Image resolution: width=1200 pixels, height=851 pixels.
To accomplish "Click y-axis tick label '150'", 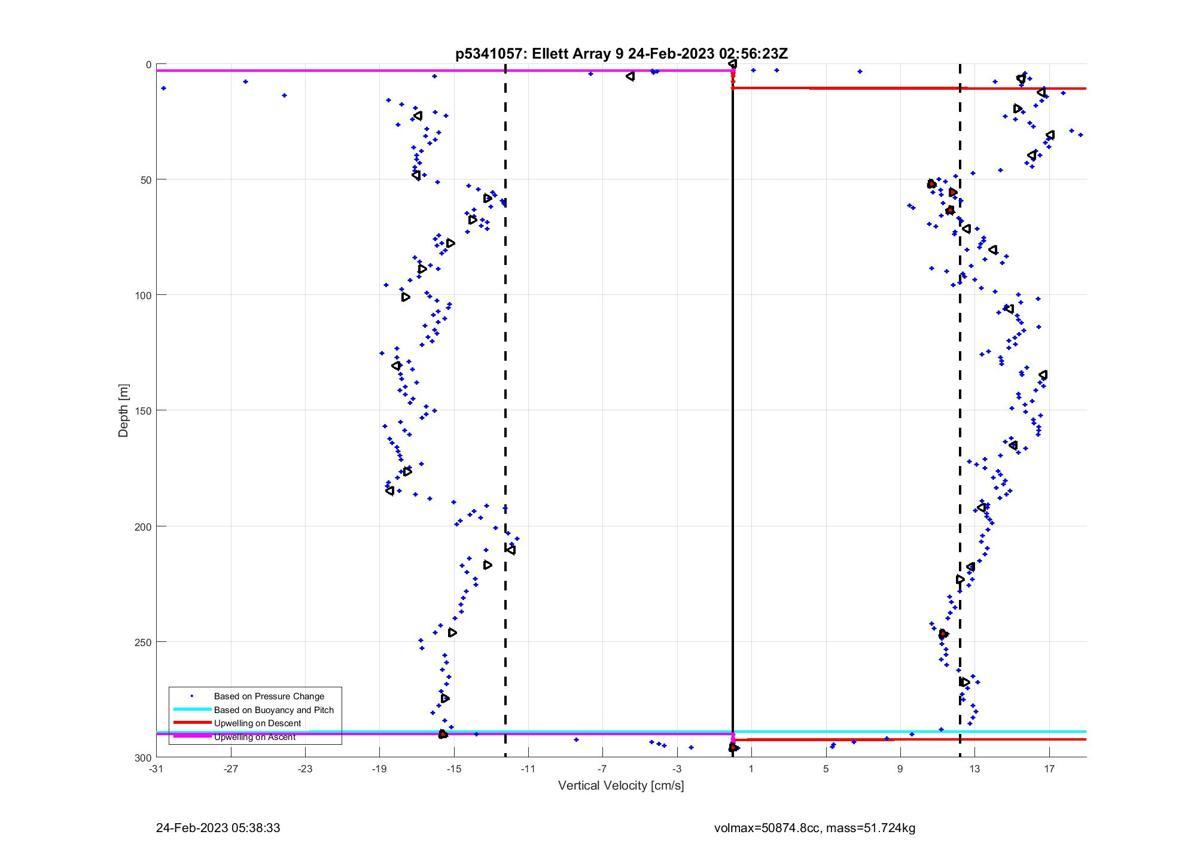I will [143, 411].
